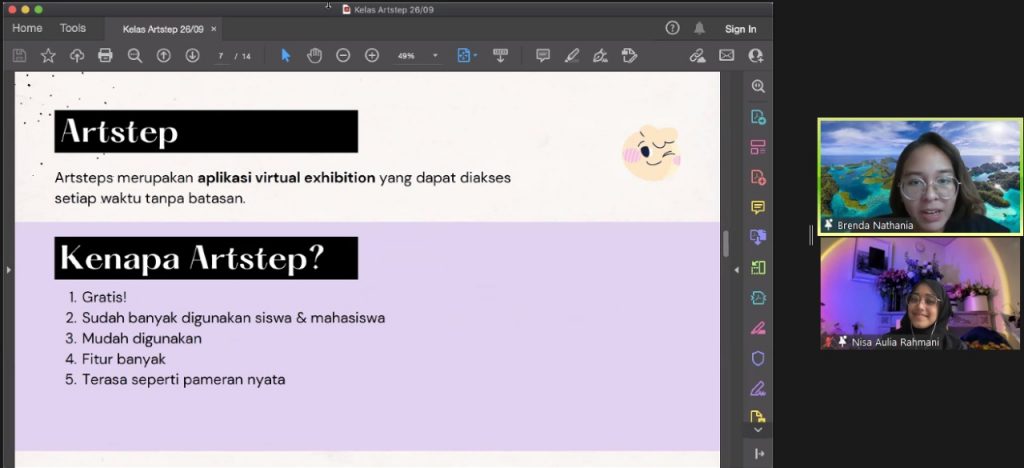Select Brenda Nathania video thumbnail

(x=920, y=176)
